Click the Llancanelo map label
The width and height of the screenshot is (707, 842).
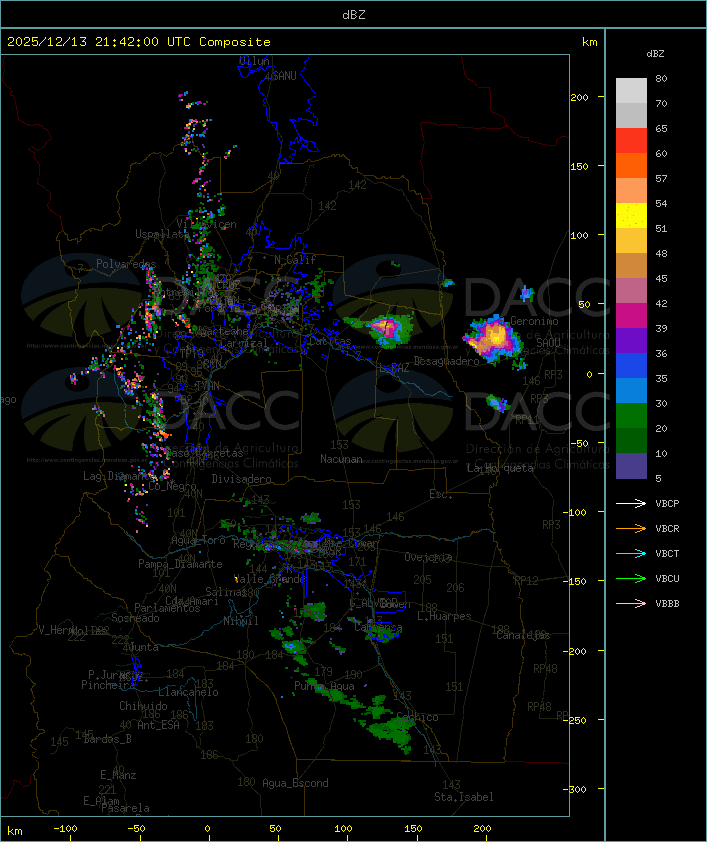pyautogui.click(x=188, y=692)
